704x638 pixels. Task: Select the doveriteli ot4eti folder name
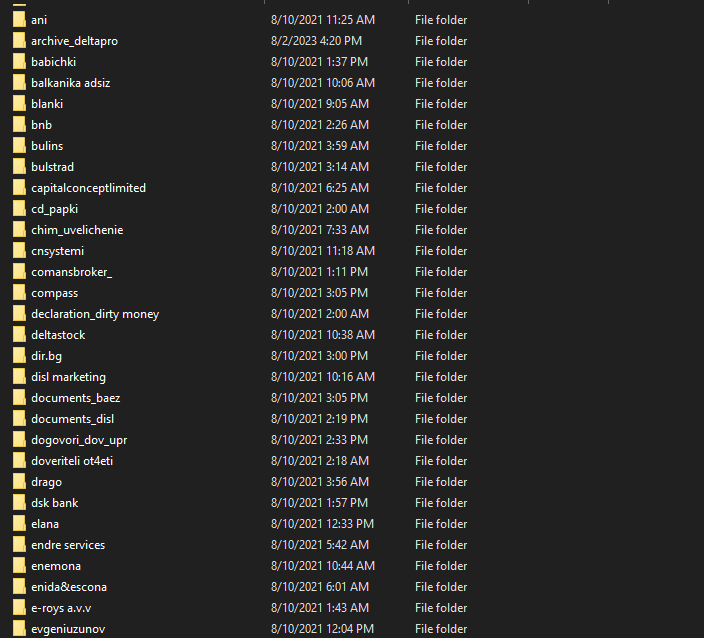click(x=72, y=461)
